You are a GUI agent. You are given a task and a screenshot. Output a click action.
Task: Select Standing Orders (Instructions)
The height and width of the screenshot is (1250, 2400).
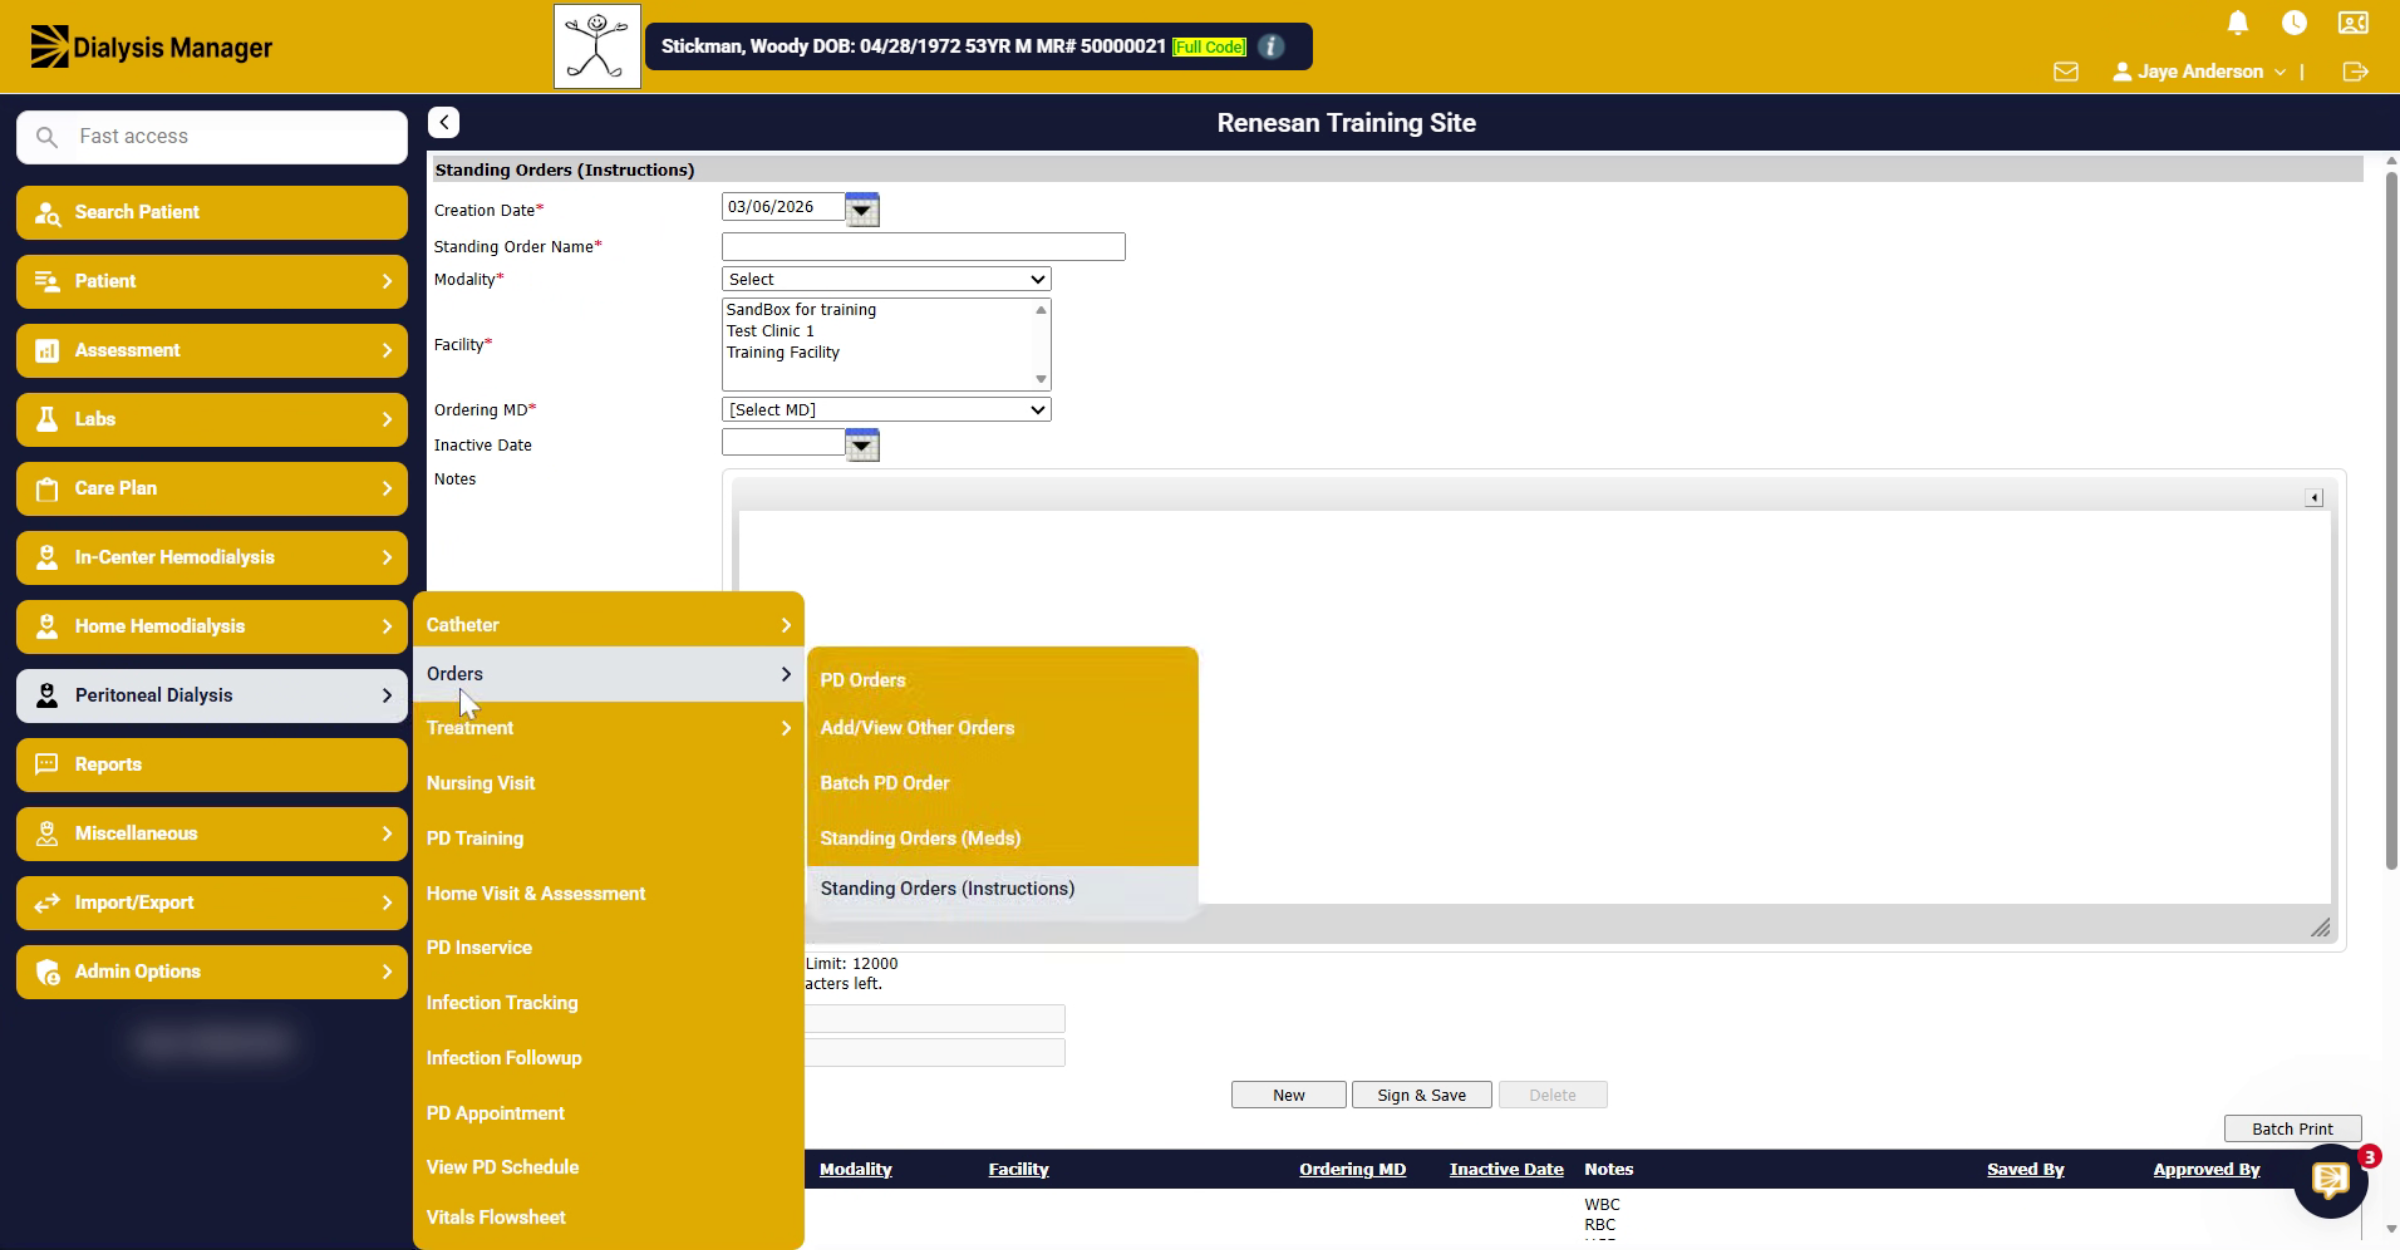tap(1002, 888)
